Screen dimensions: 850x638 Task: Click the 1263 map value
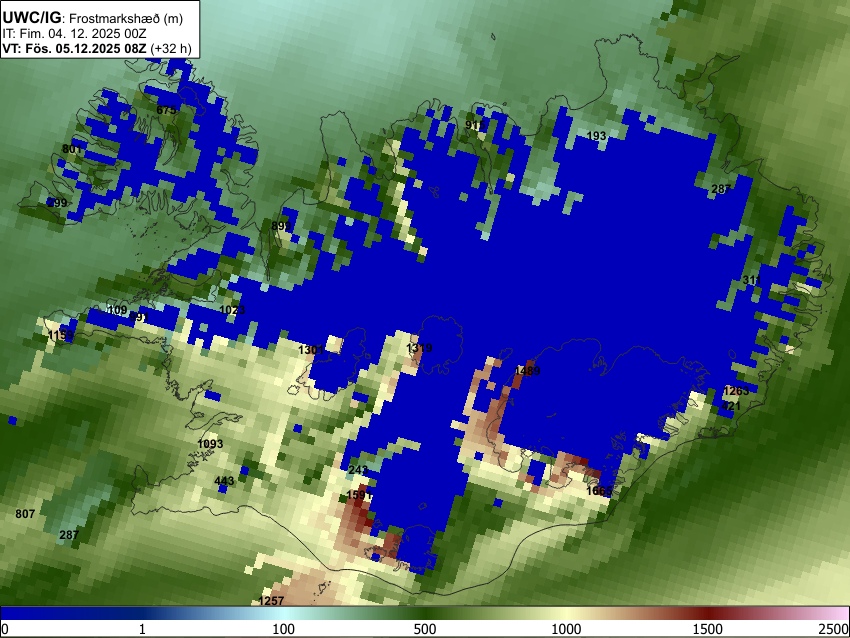tap(736, 391)
